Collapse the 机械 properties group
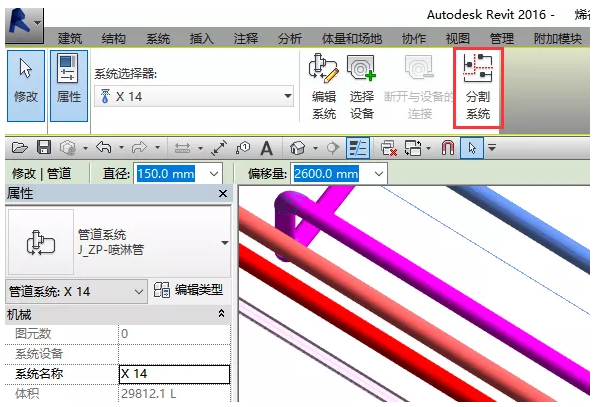This screenshot has width=596, height=407. click(222, 314)
